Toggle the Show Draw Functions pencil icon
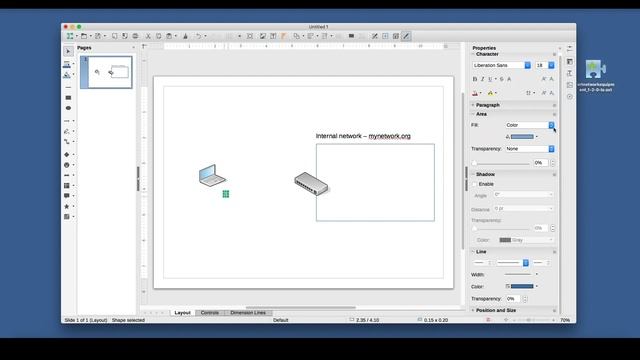The width and height of the screenshot is (640, 360). pos(406,36)
